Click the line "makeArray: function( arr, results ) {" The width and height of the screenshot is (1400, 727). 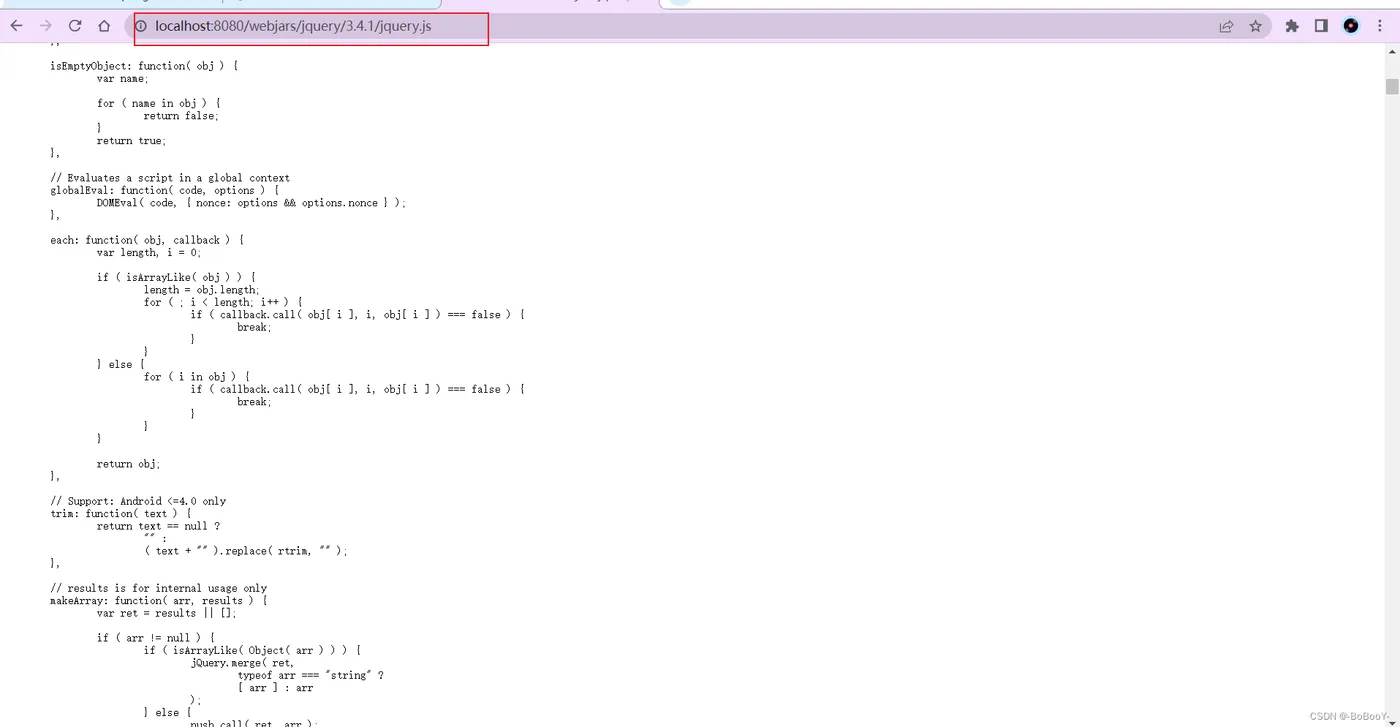pos(159,601)
